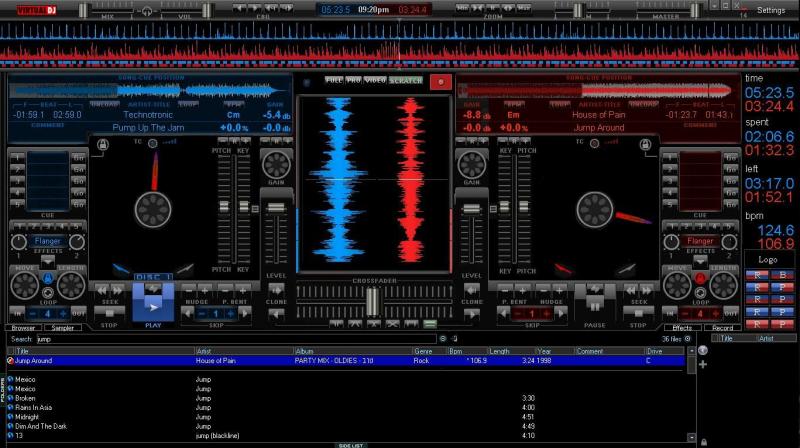Click seek fast-forward arrows on right deck
Image resolution: width=800 pixels, height=448 pixels.
tap(646, 290)
